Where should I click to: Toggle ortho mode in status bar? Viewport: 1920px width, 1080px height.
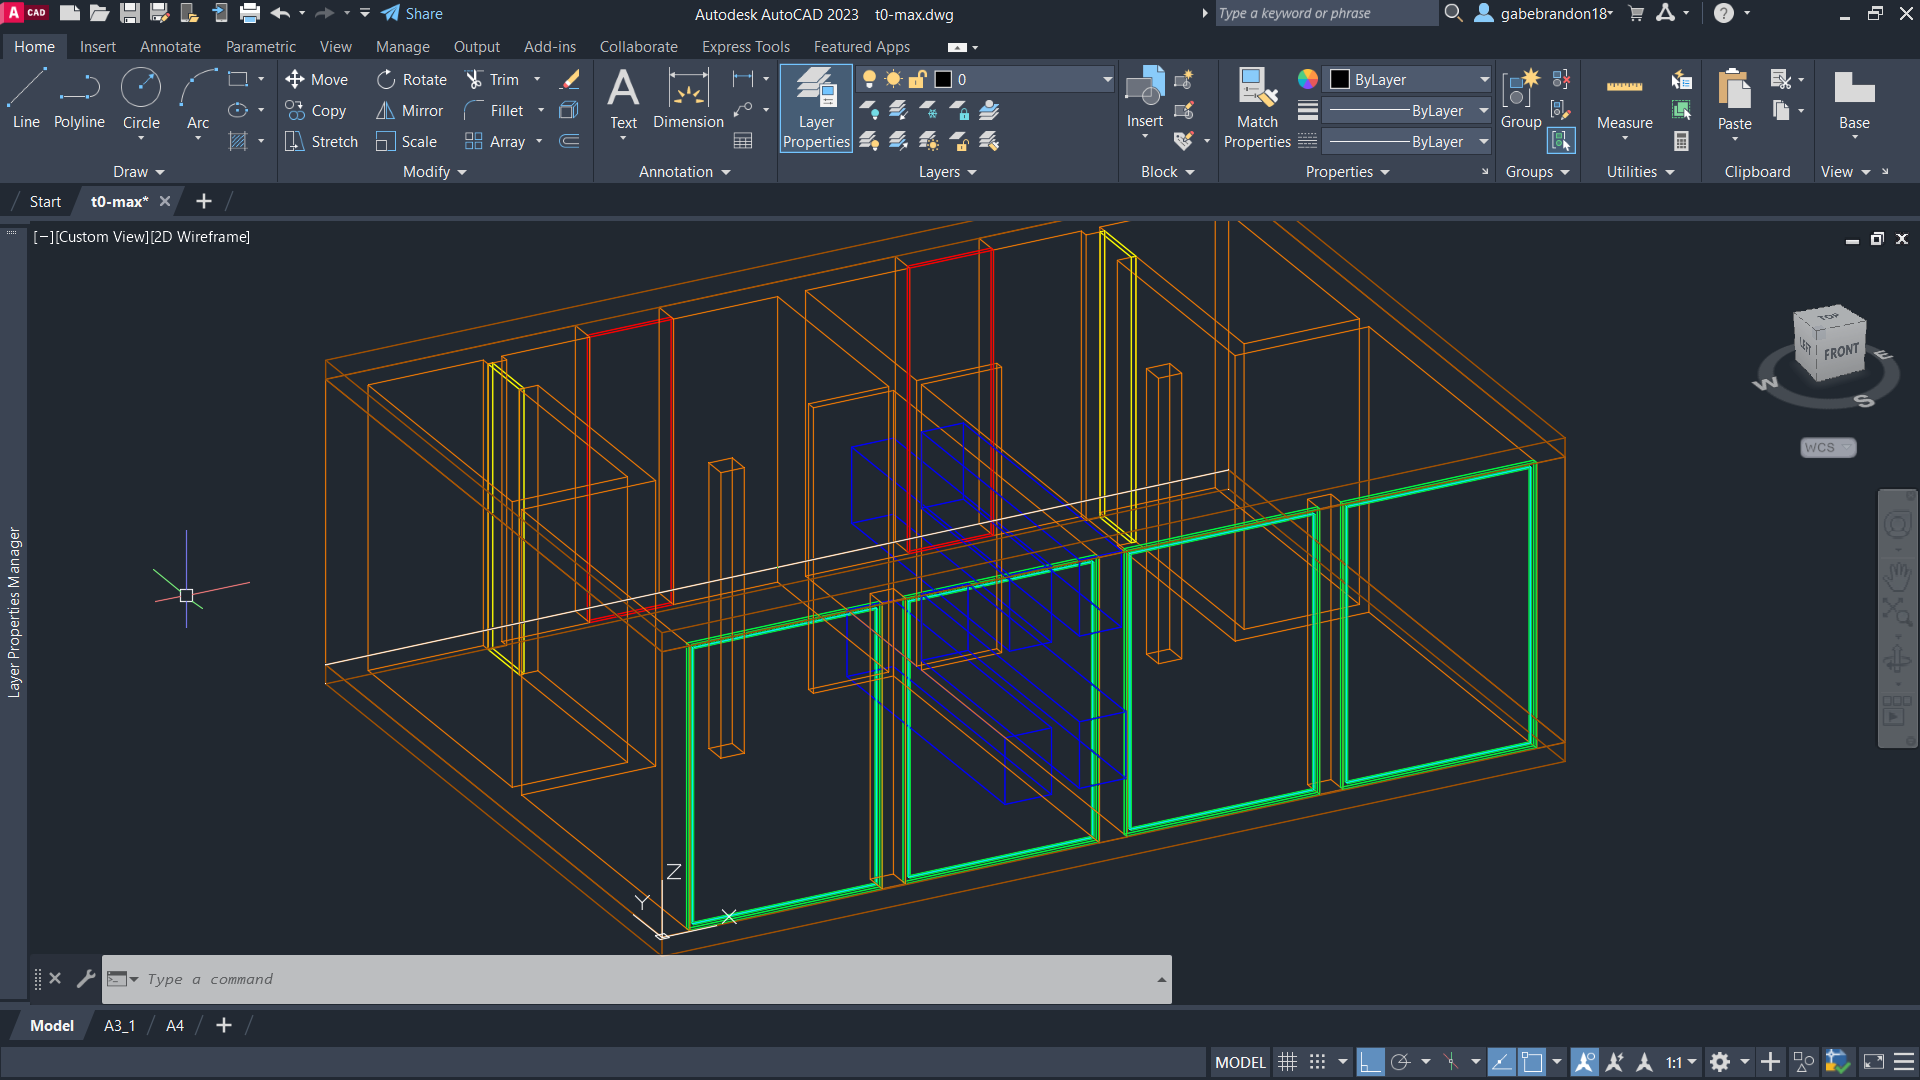(x=1370, y=1062)
